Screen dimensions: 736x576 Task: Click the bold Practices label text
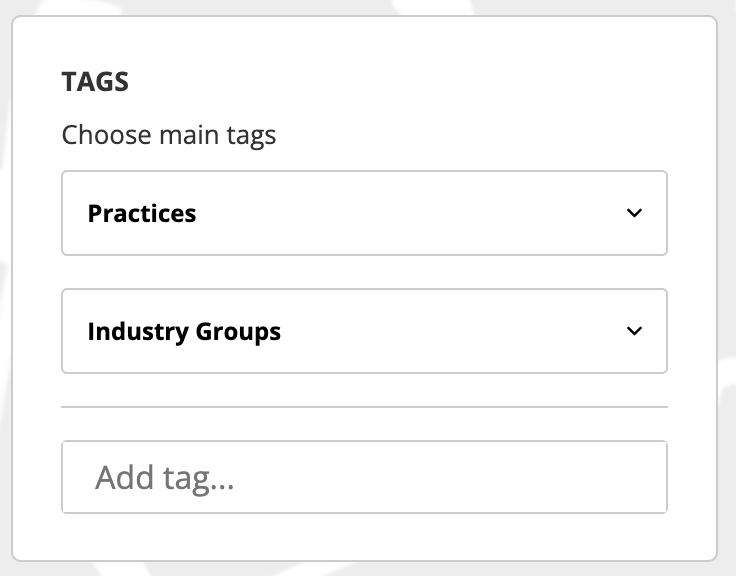coord(142,213)
